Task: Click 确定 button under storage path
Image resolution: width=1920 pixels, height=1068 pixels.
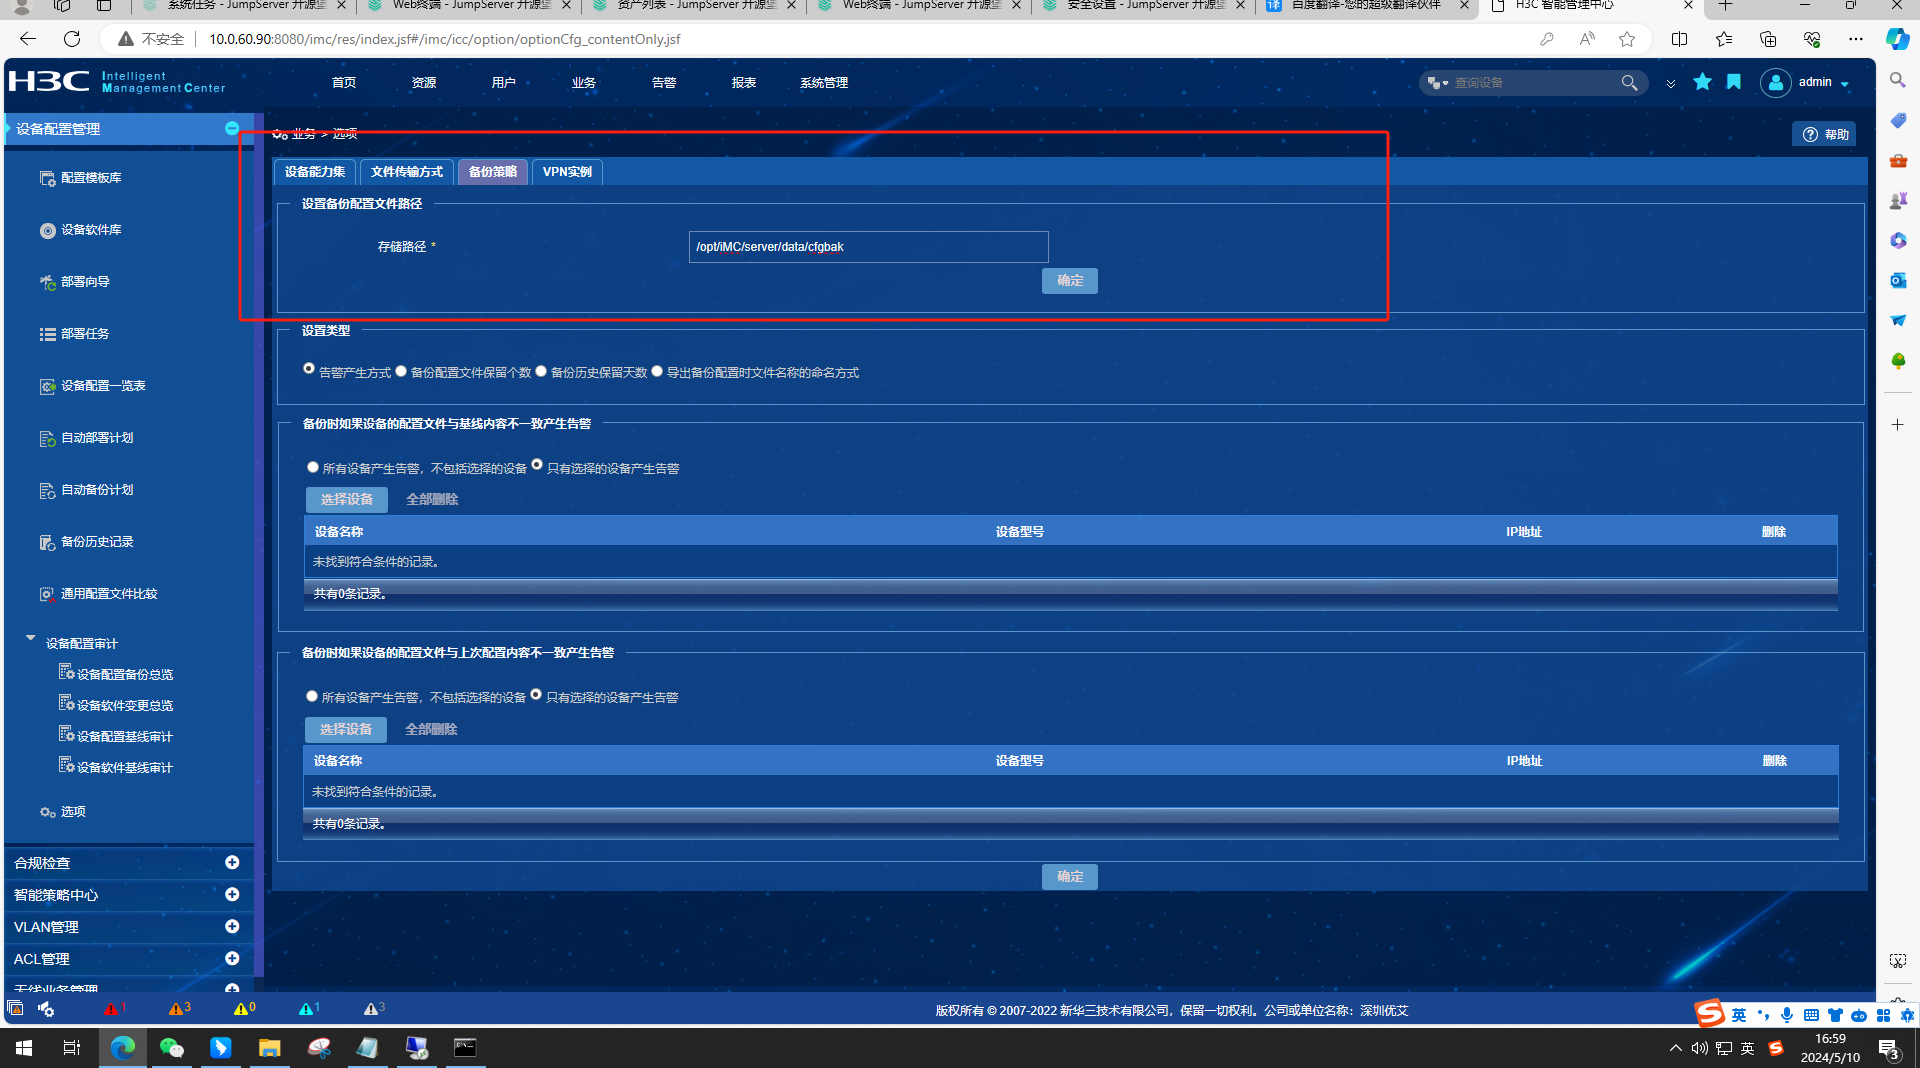Action: [x=1070, y=281]
